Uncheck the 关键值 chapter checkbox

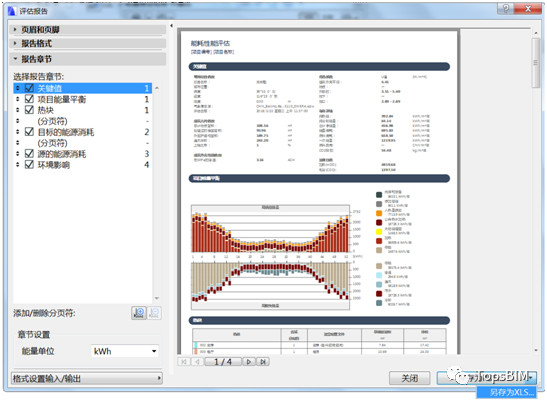point(29,88)
